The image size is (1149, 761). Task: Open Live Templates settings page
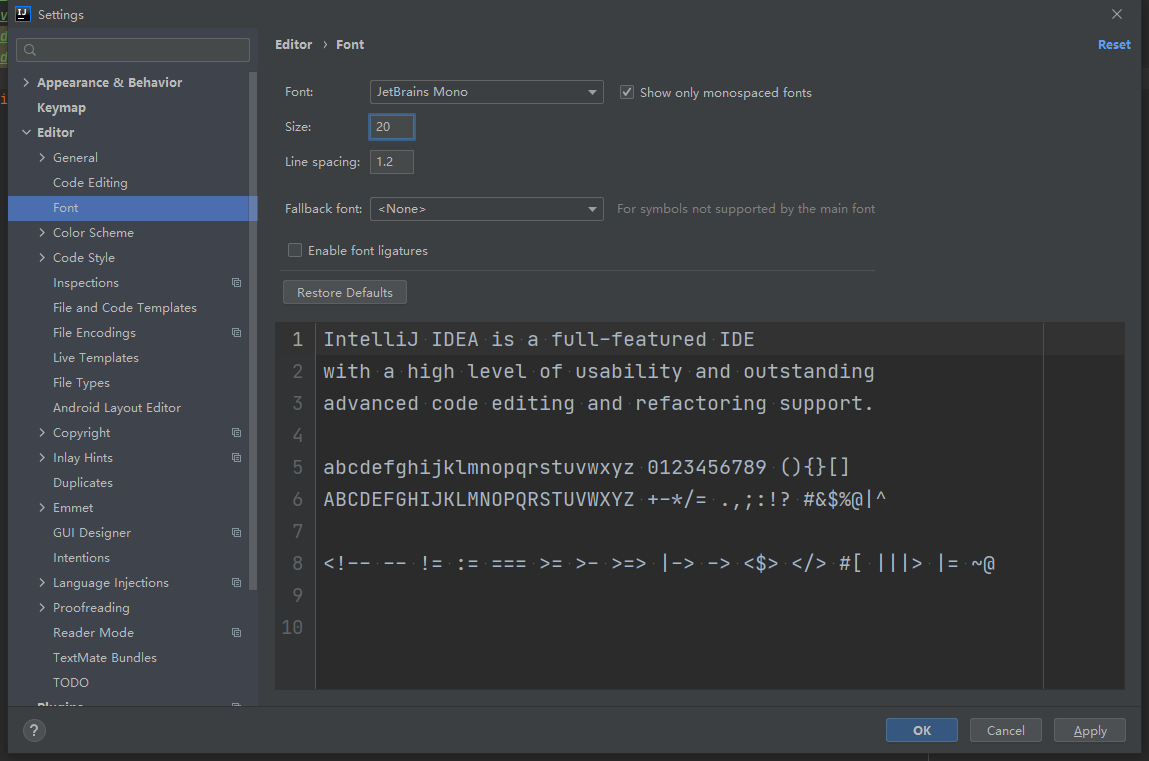click(x=96, y=357)
